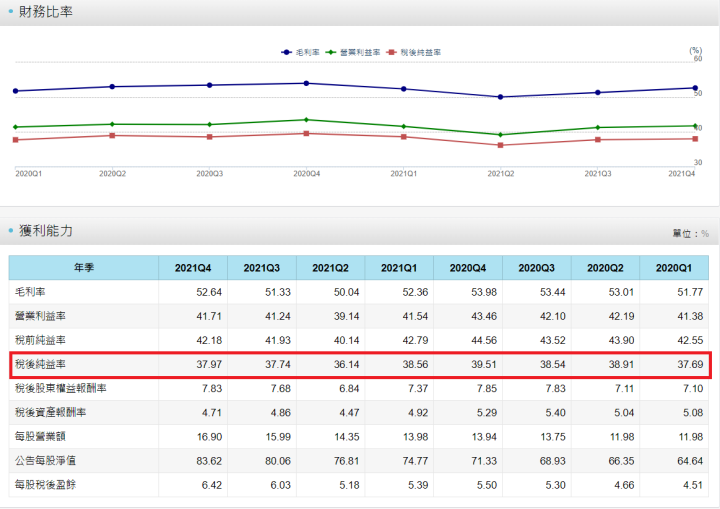The image size is (720, 509).
Task: Click the 營業利益率 green marker at 2021Q2
Action: point(500,134)
